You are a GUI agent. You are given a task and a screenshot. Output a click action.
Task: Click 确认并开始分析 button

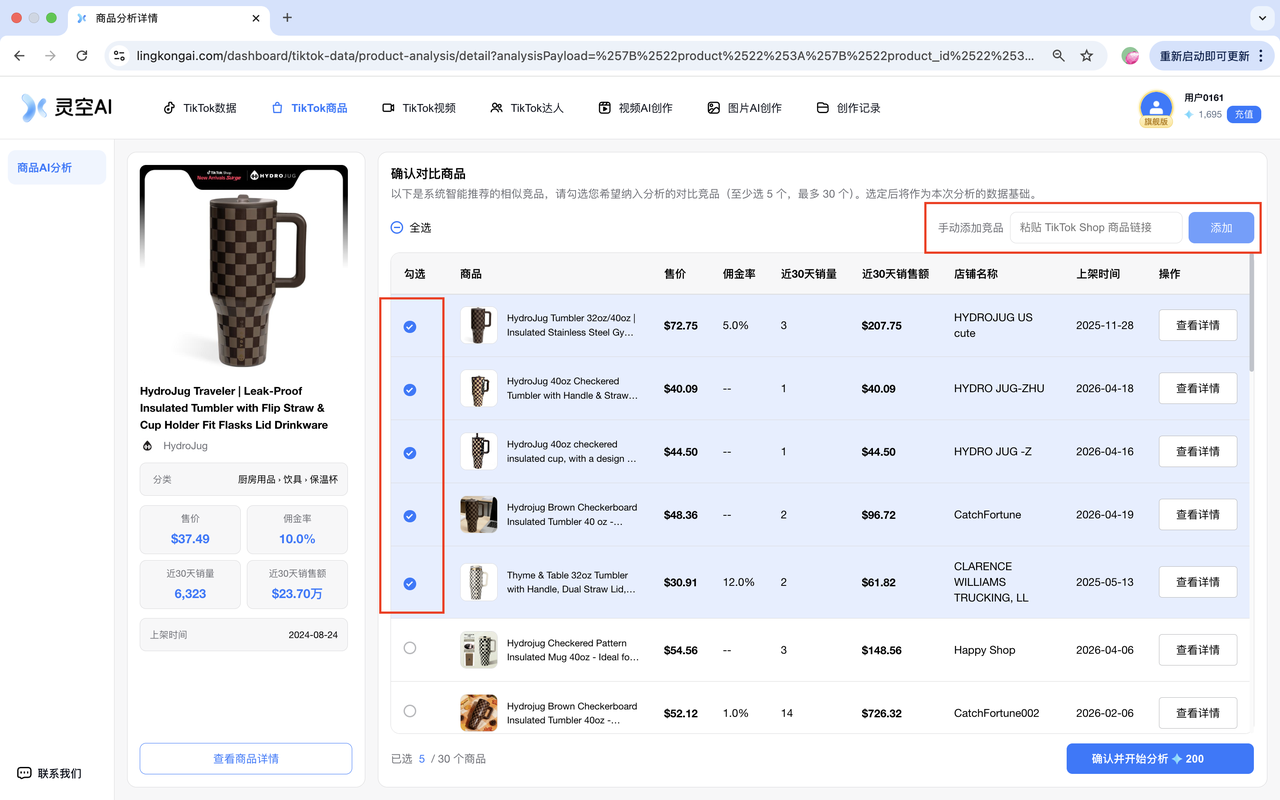pyautogui.click(x=1160, y=759)
